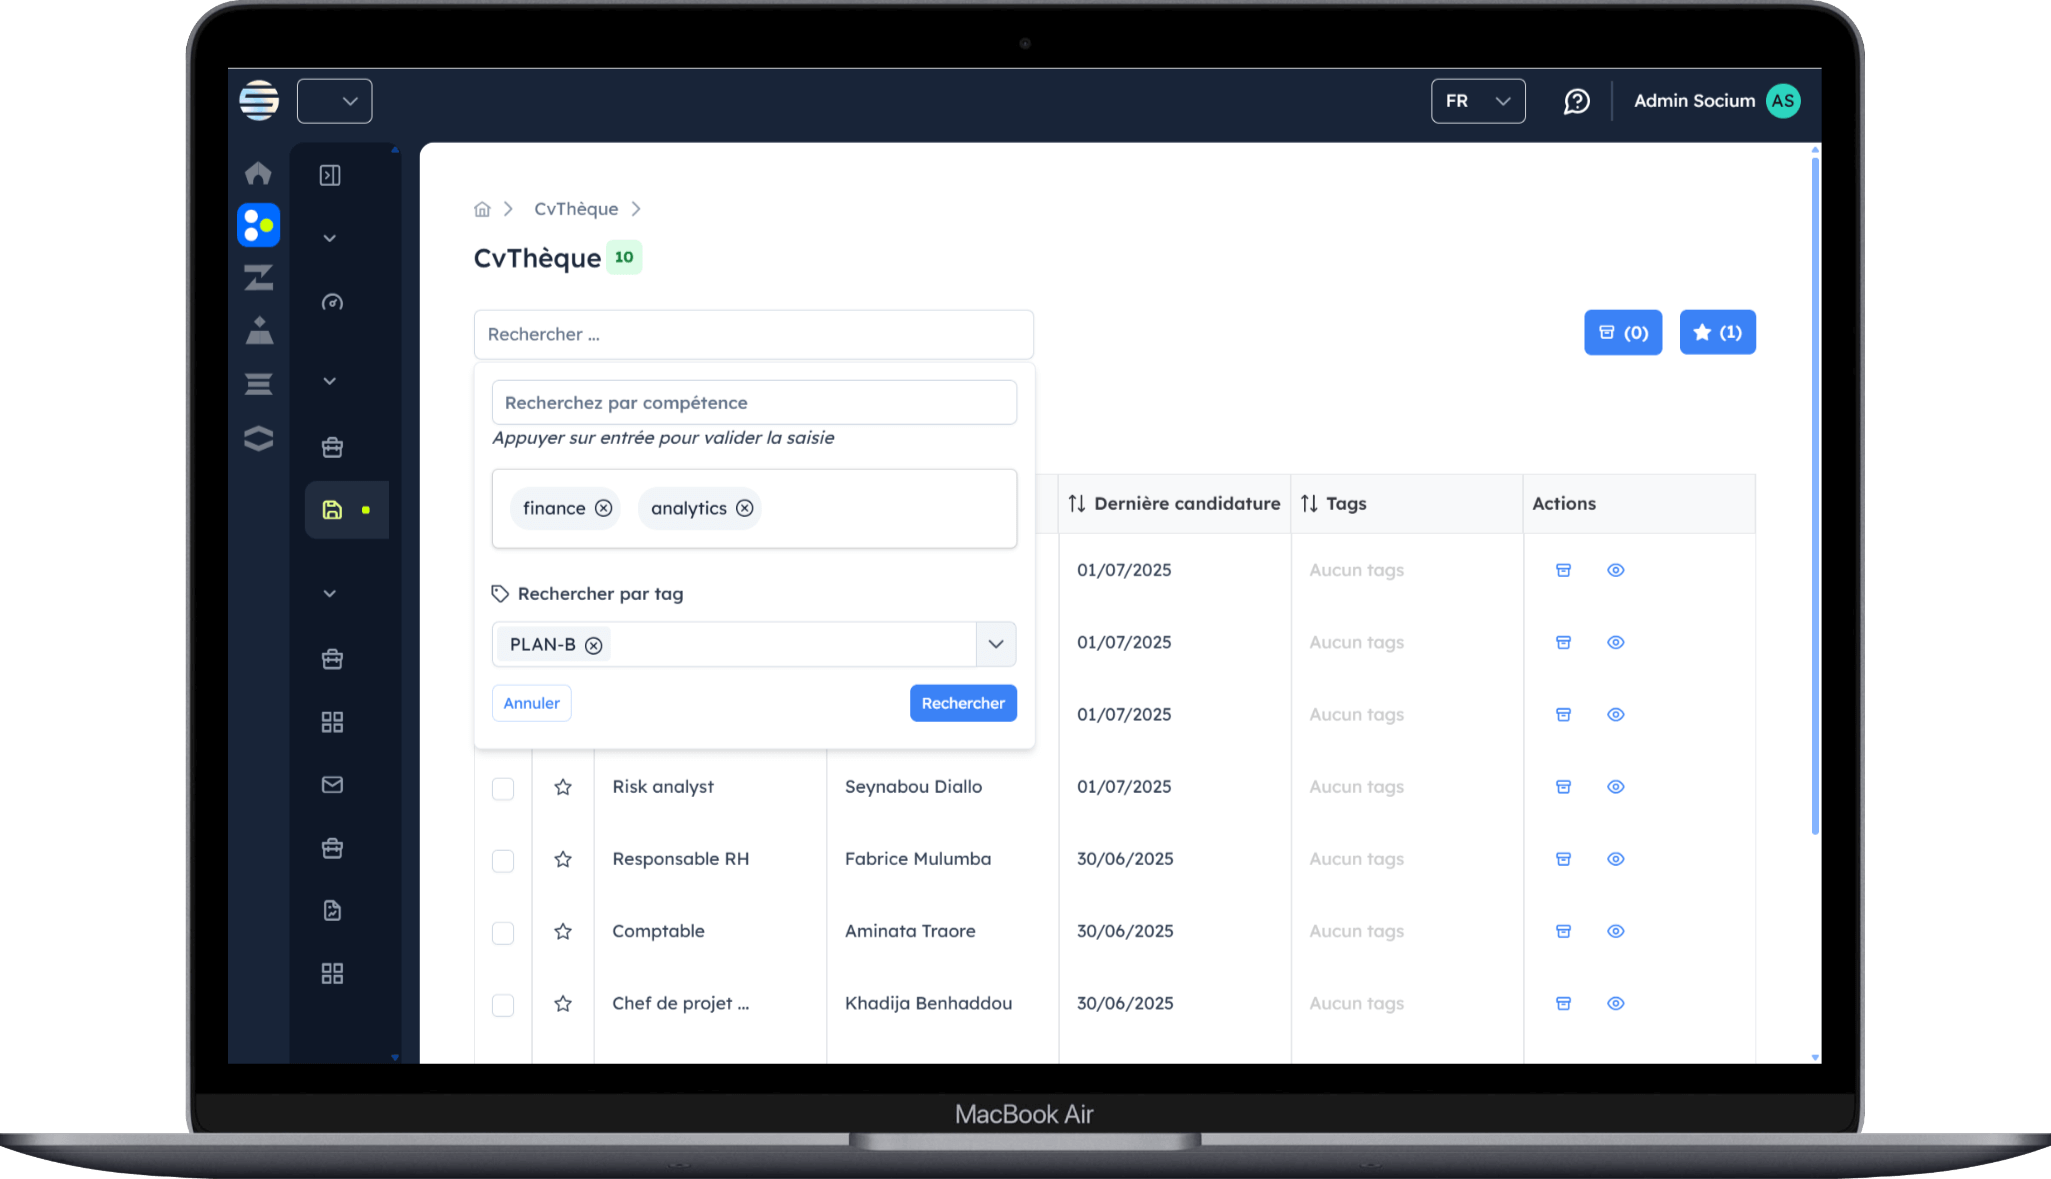Click the Annuler button
The height and width of the screenshot is (1179, 2051).
[x=531, y=703]
